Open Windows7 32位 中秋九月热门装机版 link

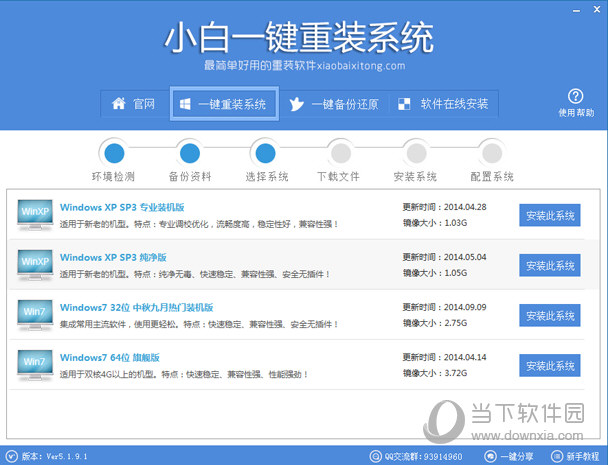(136, 308)
